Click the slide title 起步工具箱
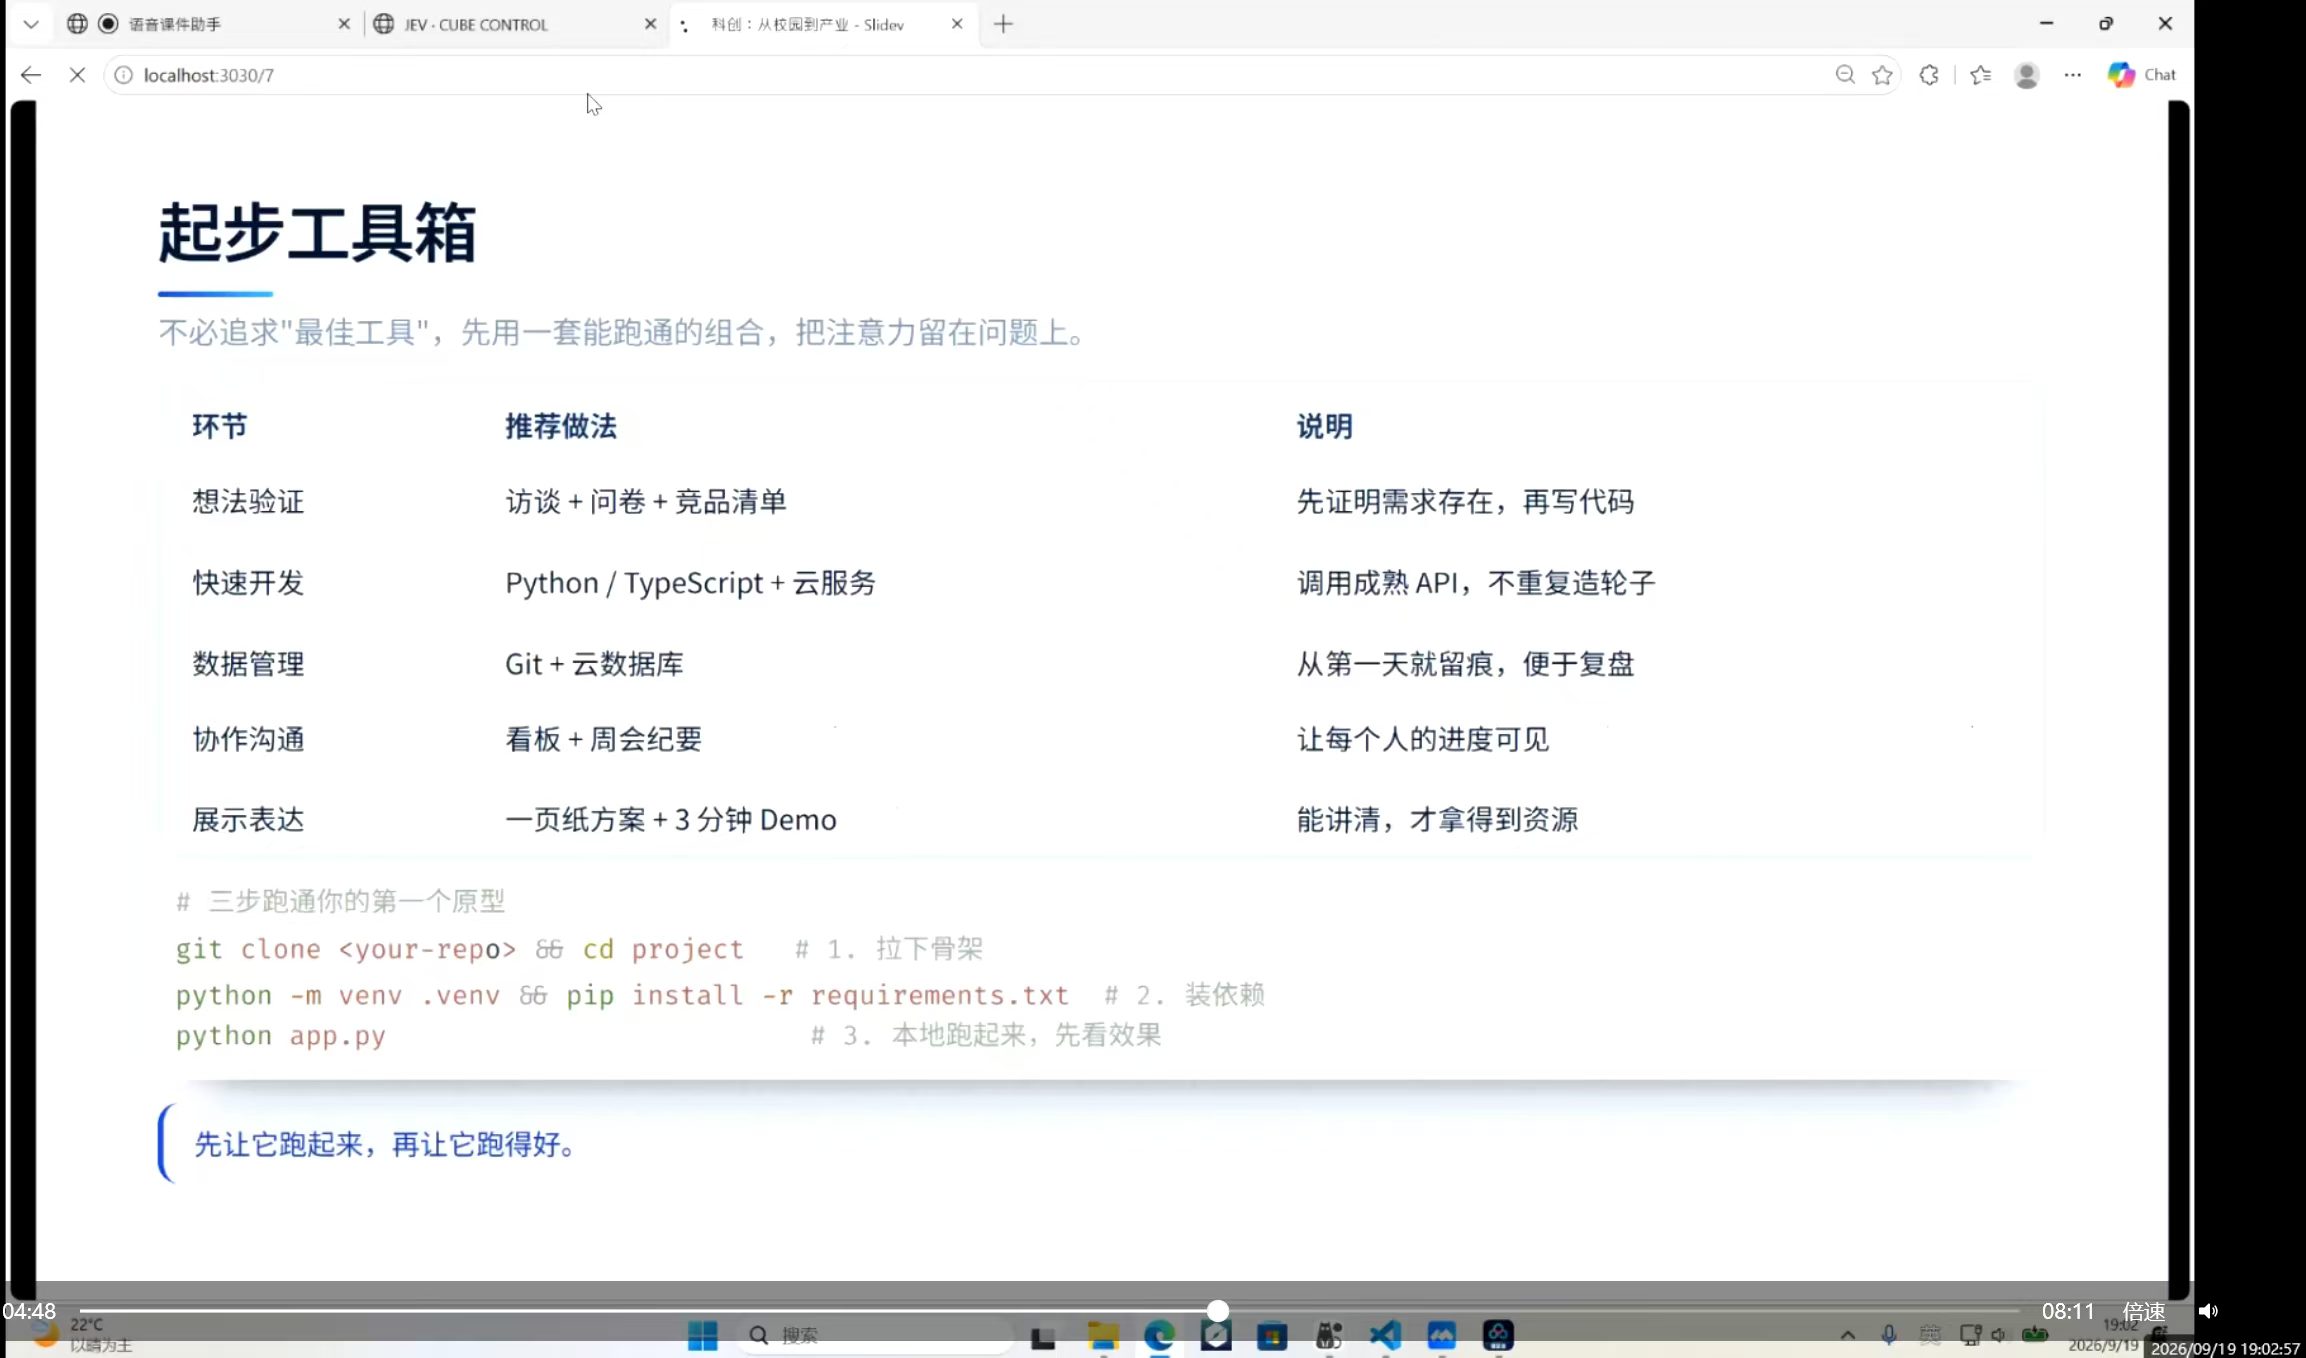 [317, 232]
